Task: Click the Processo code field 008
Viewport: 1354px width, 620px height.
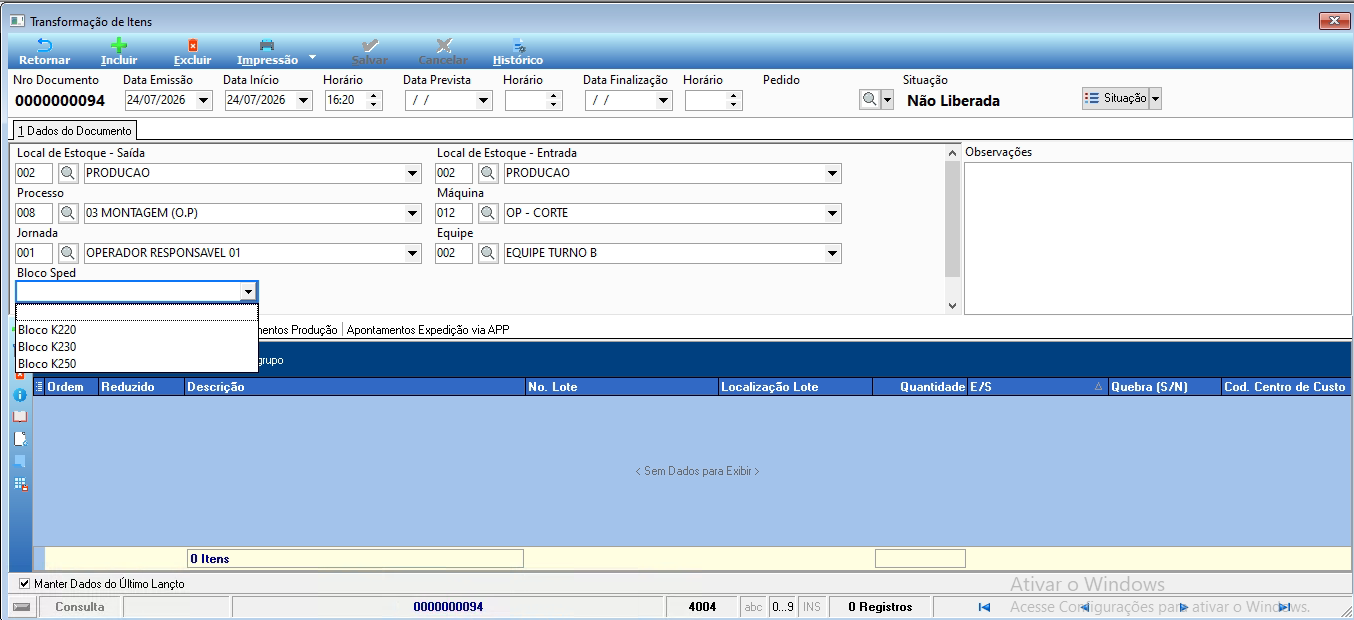Action: (34, 213)
